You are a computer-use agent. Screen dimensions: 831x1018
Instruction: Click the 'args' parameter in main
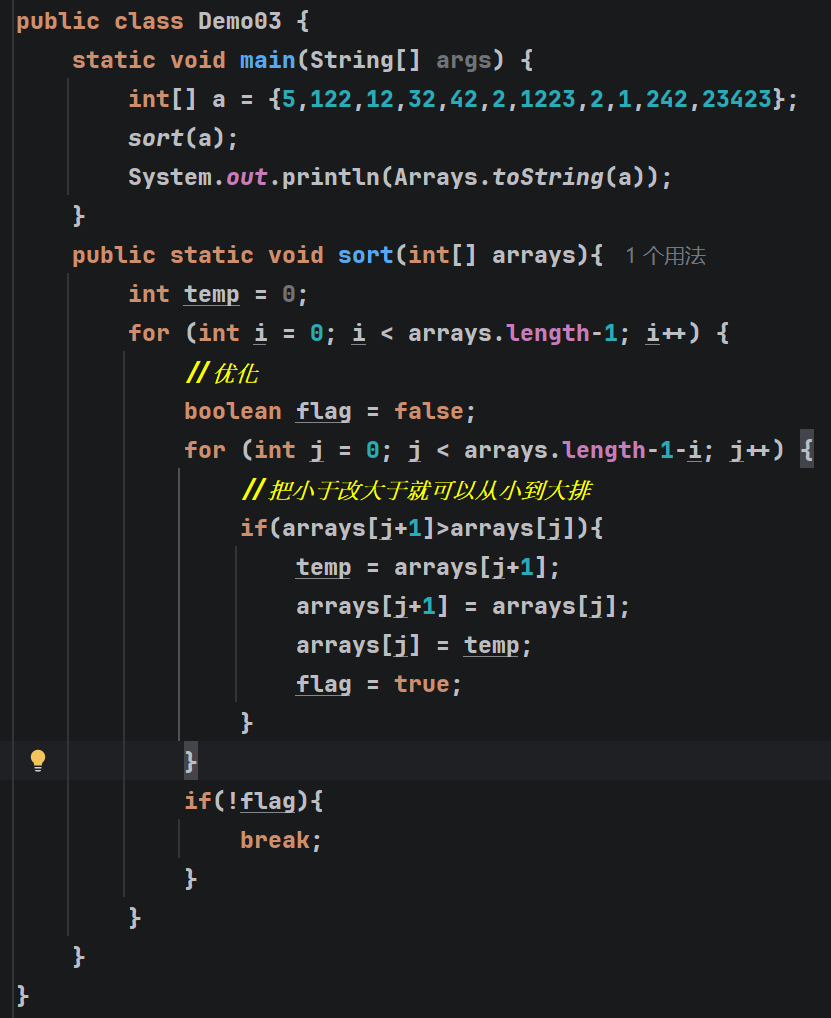[x=464, y=60]
